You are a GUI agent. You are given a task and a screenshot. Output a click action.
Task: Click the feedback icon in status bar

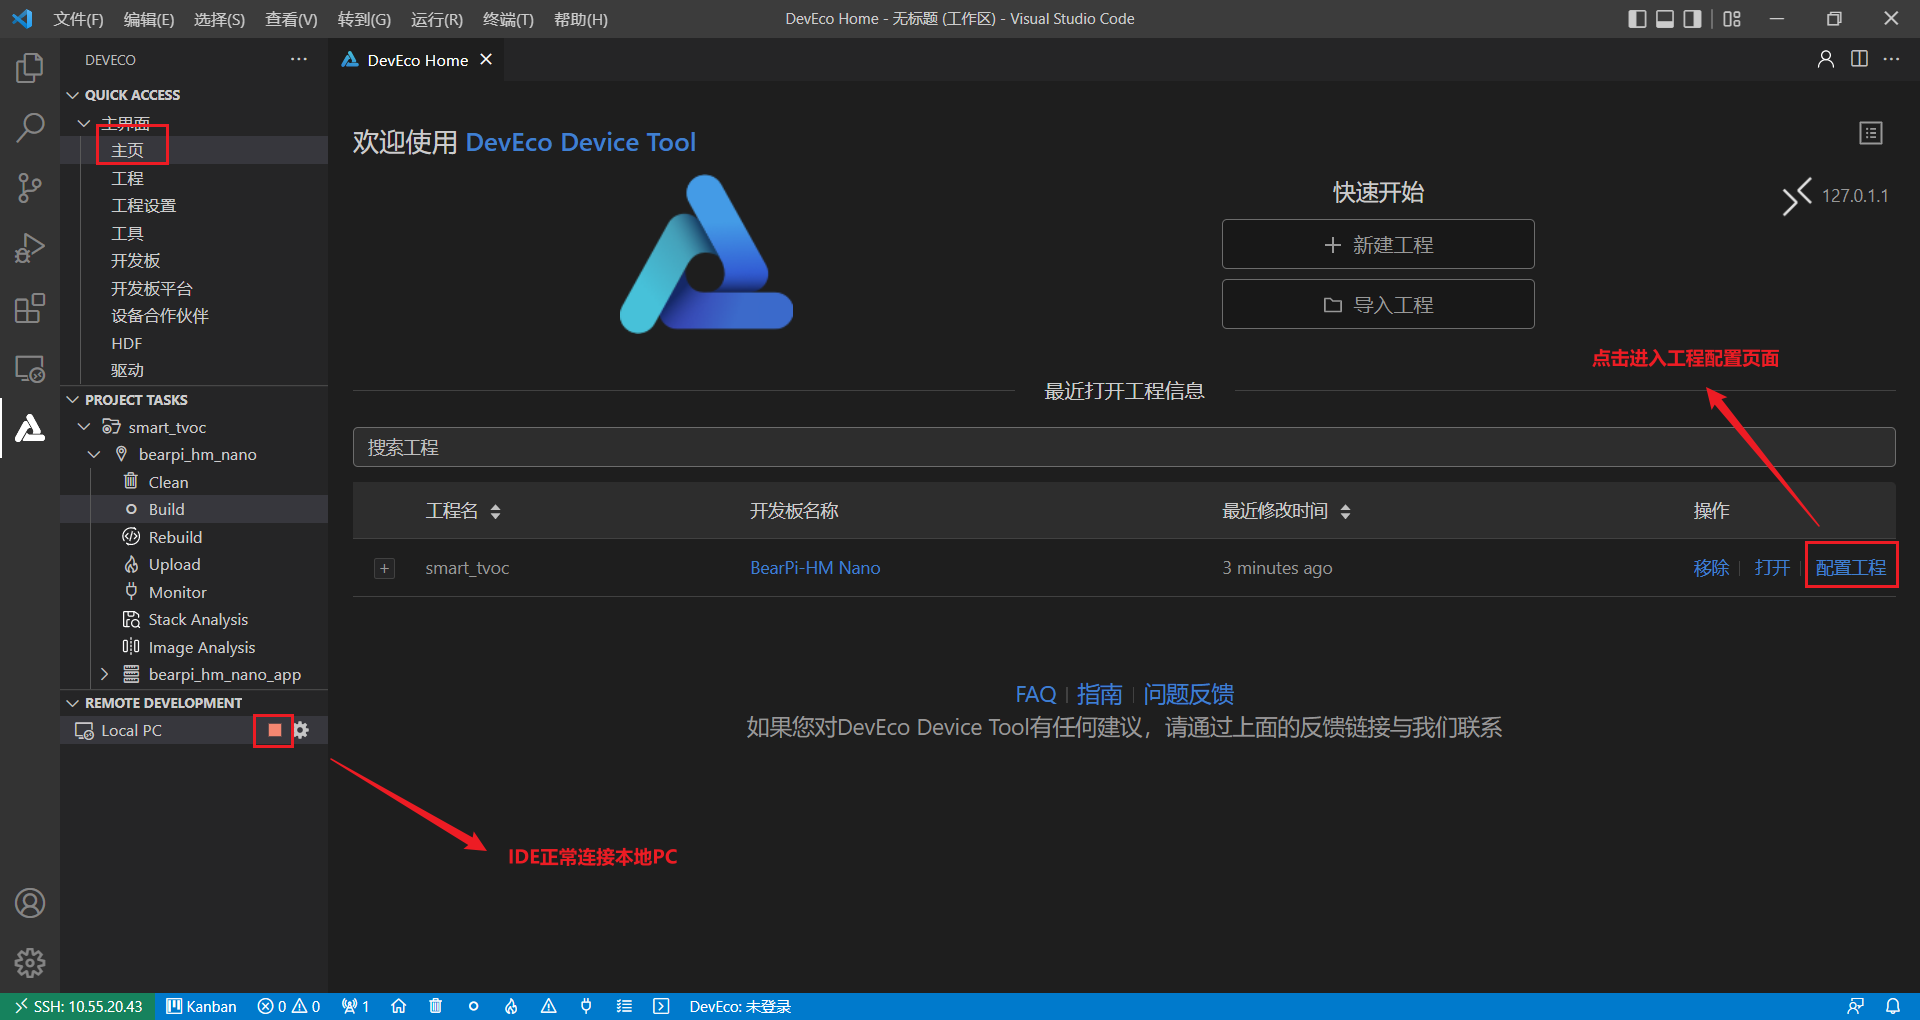(x=1855, y=1006)
